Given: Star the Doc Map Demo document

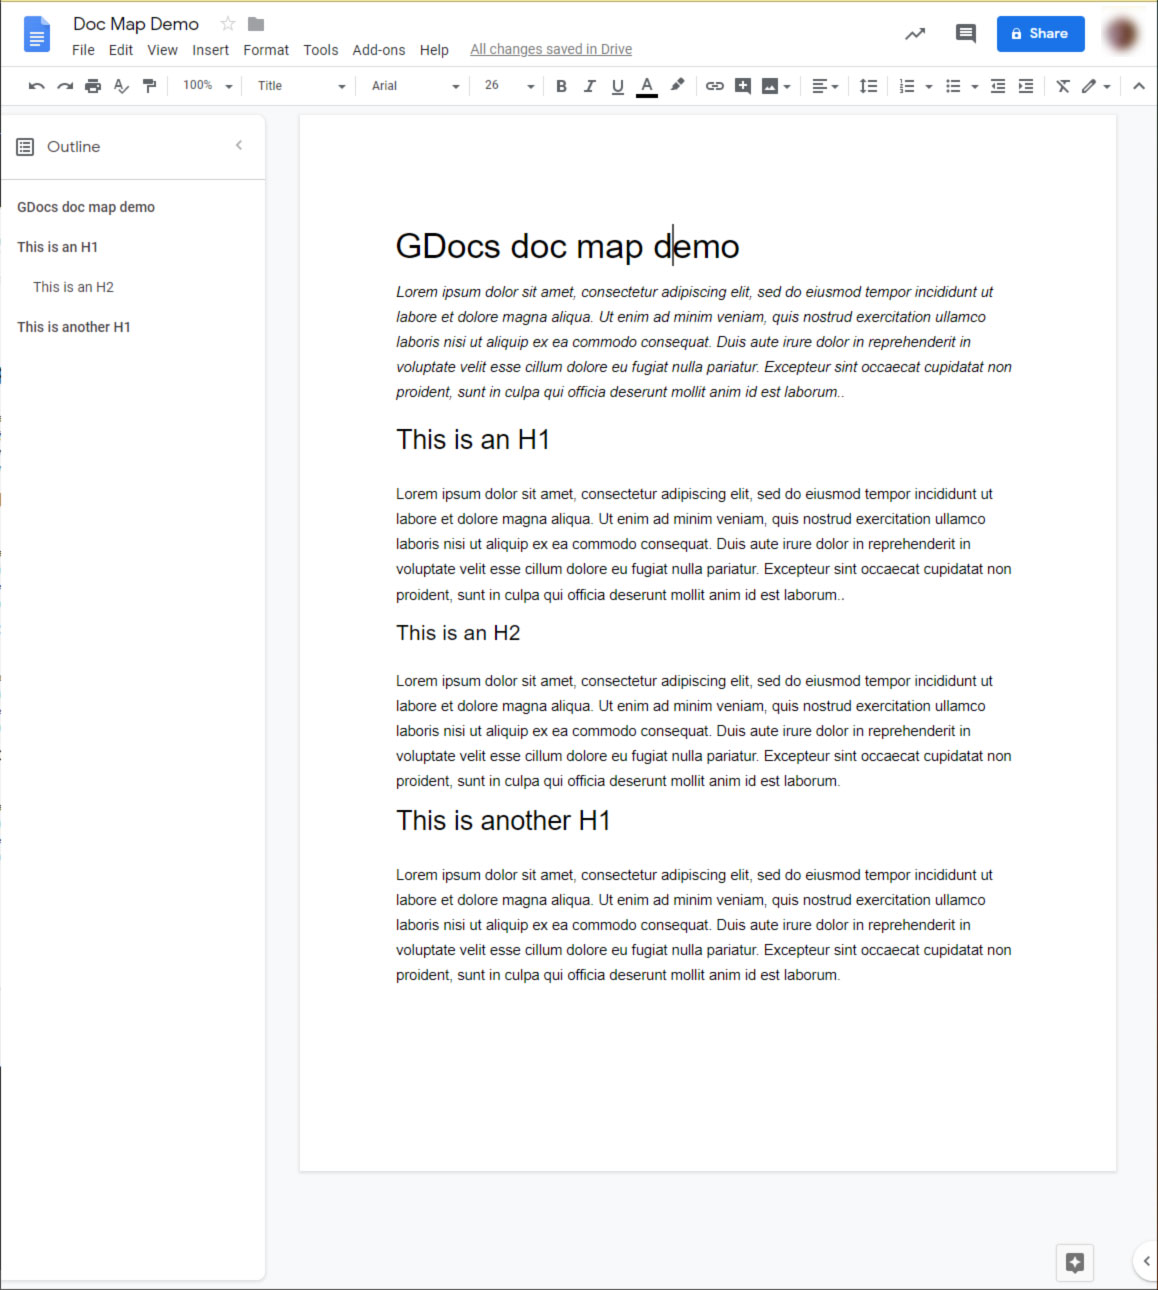Looking at the screenshot, I should 228,24.
